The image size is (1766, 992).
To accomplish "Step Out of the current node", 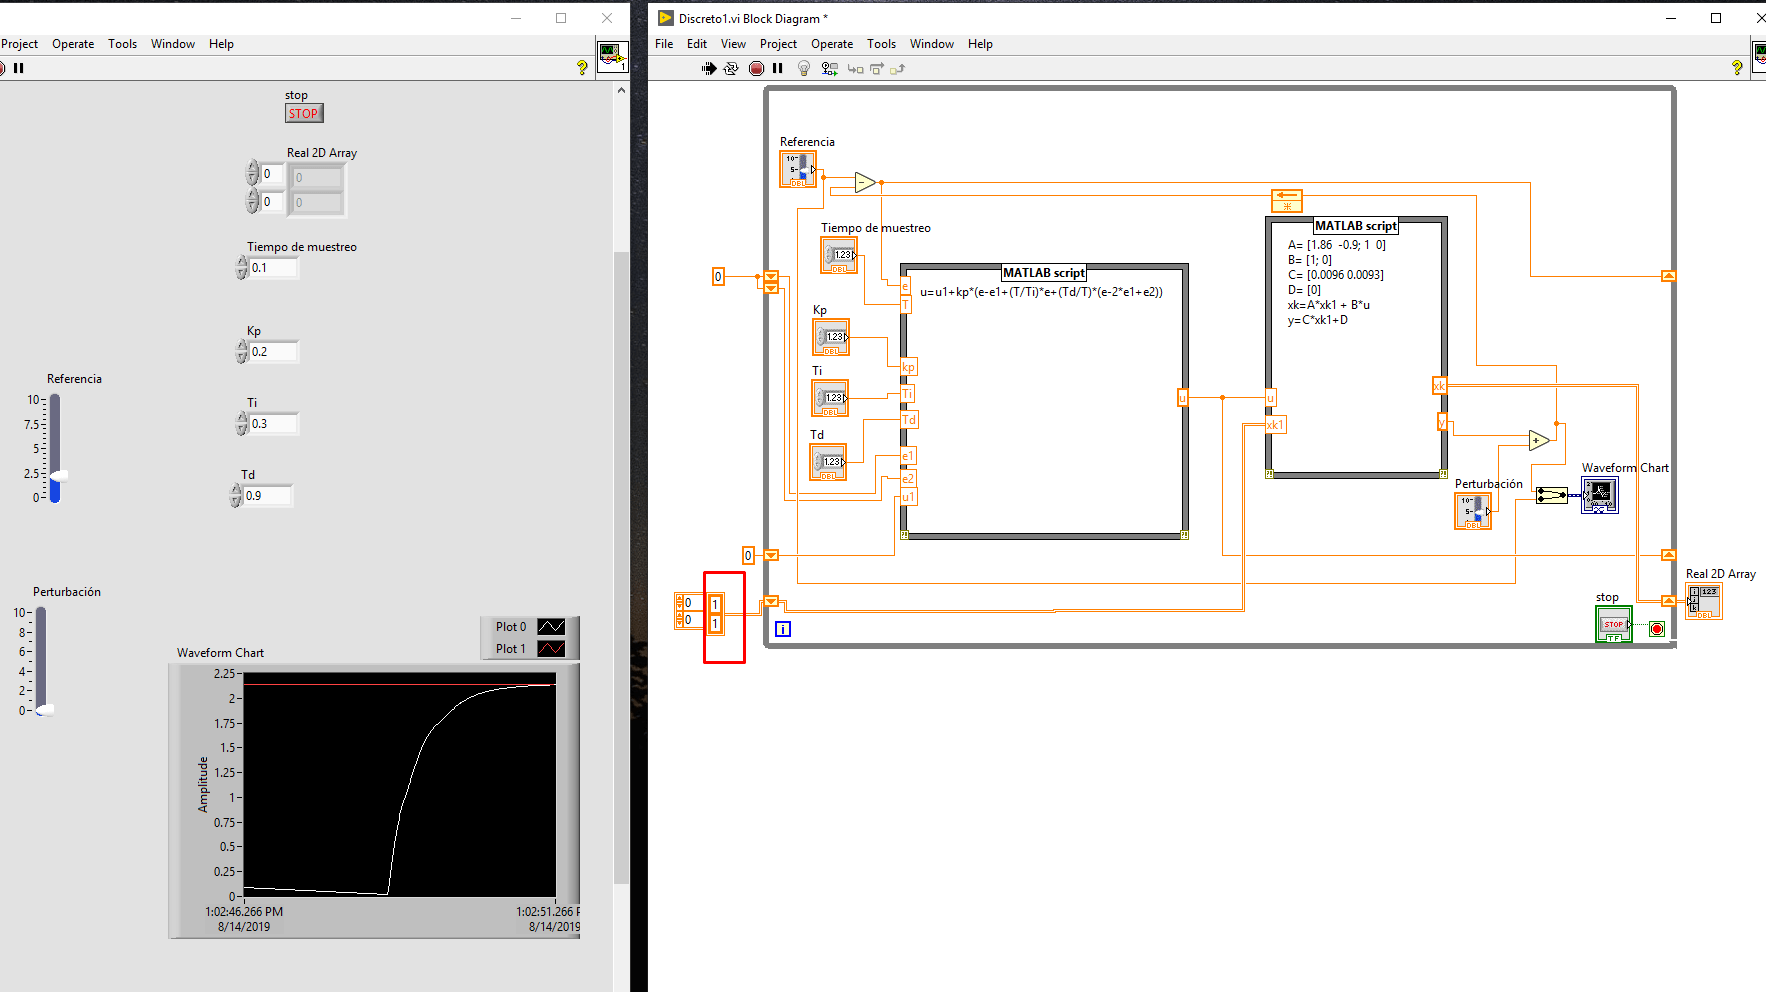I will [x=897, y=68].
